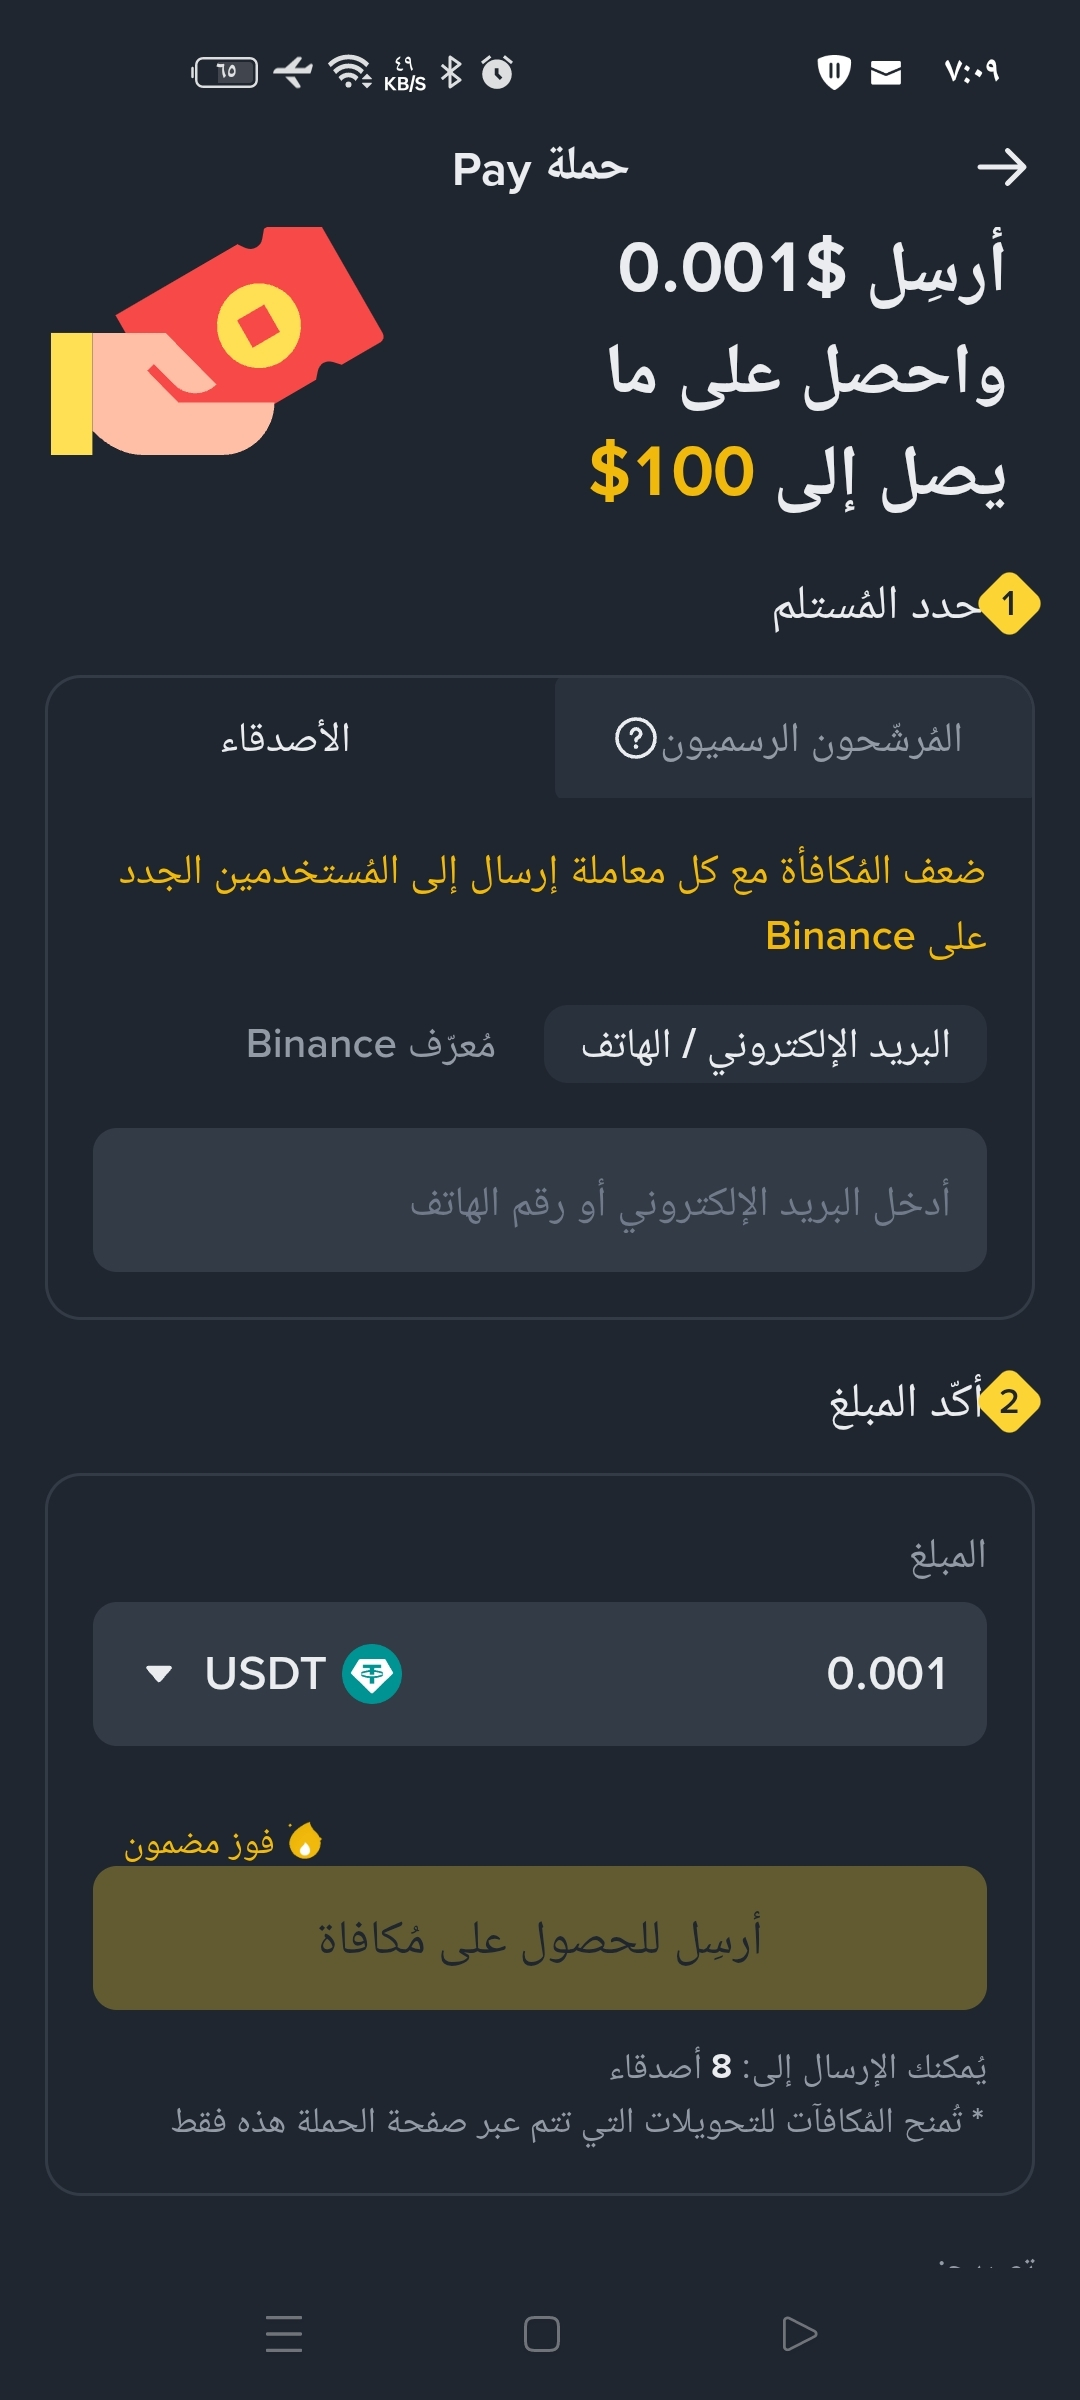Tap the back arrow in the header
This screenshot has height=2400, width=1080.
coord(1002,167)
